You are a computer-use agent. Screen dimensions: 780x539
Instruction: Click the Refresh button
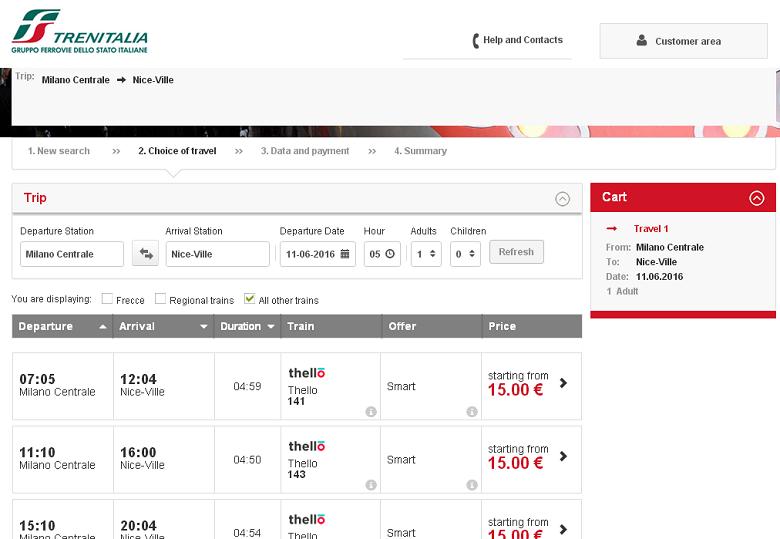click(x=516, y=252)
